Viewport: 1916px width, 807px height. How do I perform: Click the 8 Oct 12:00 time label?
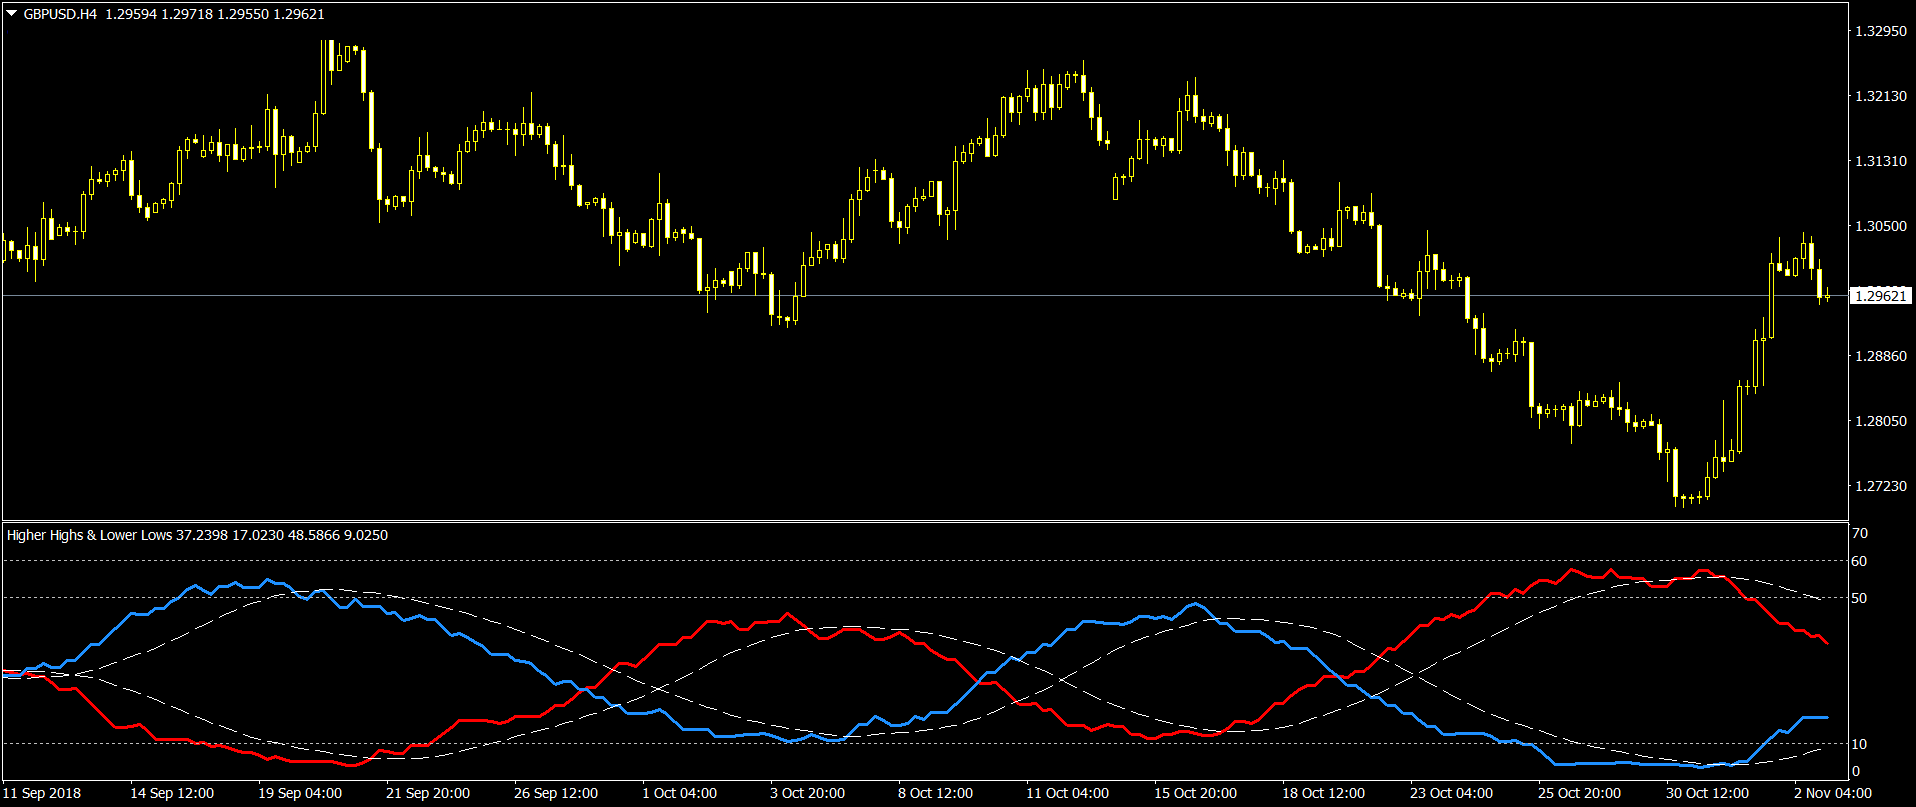click(936, 793)
